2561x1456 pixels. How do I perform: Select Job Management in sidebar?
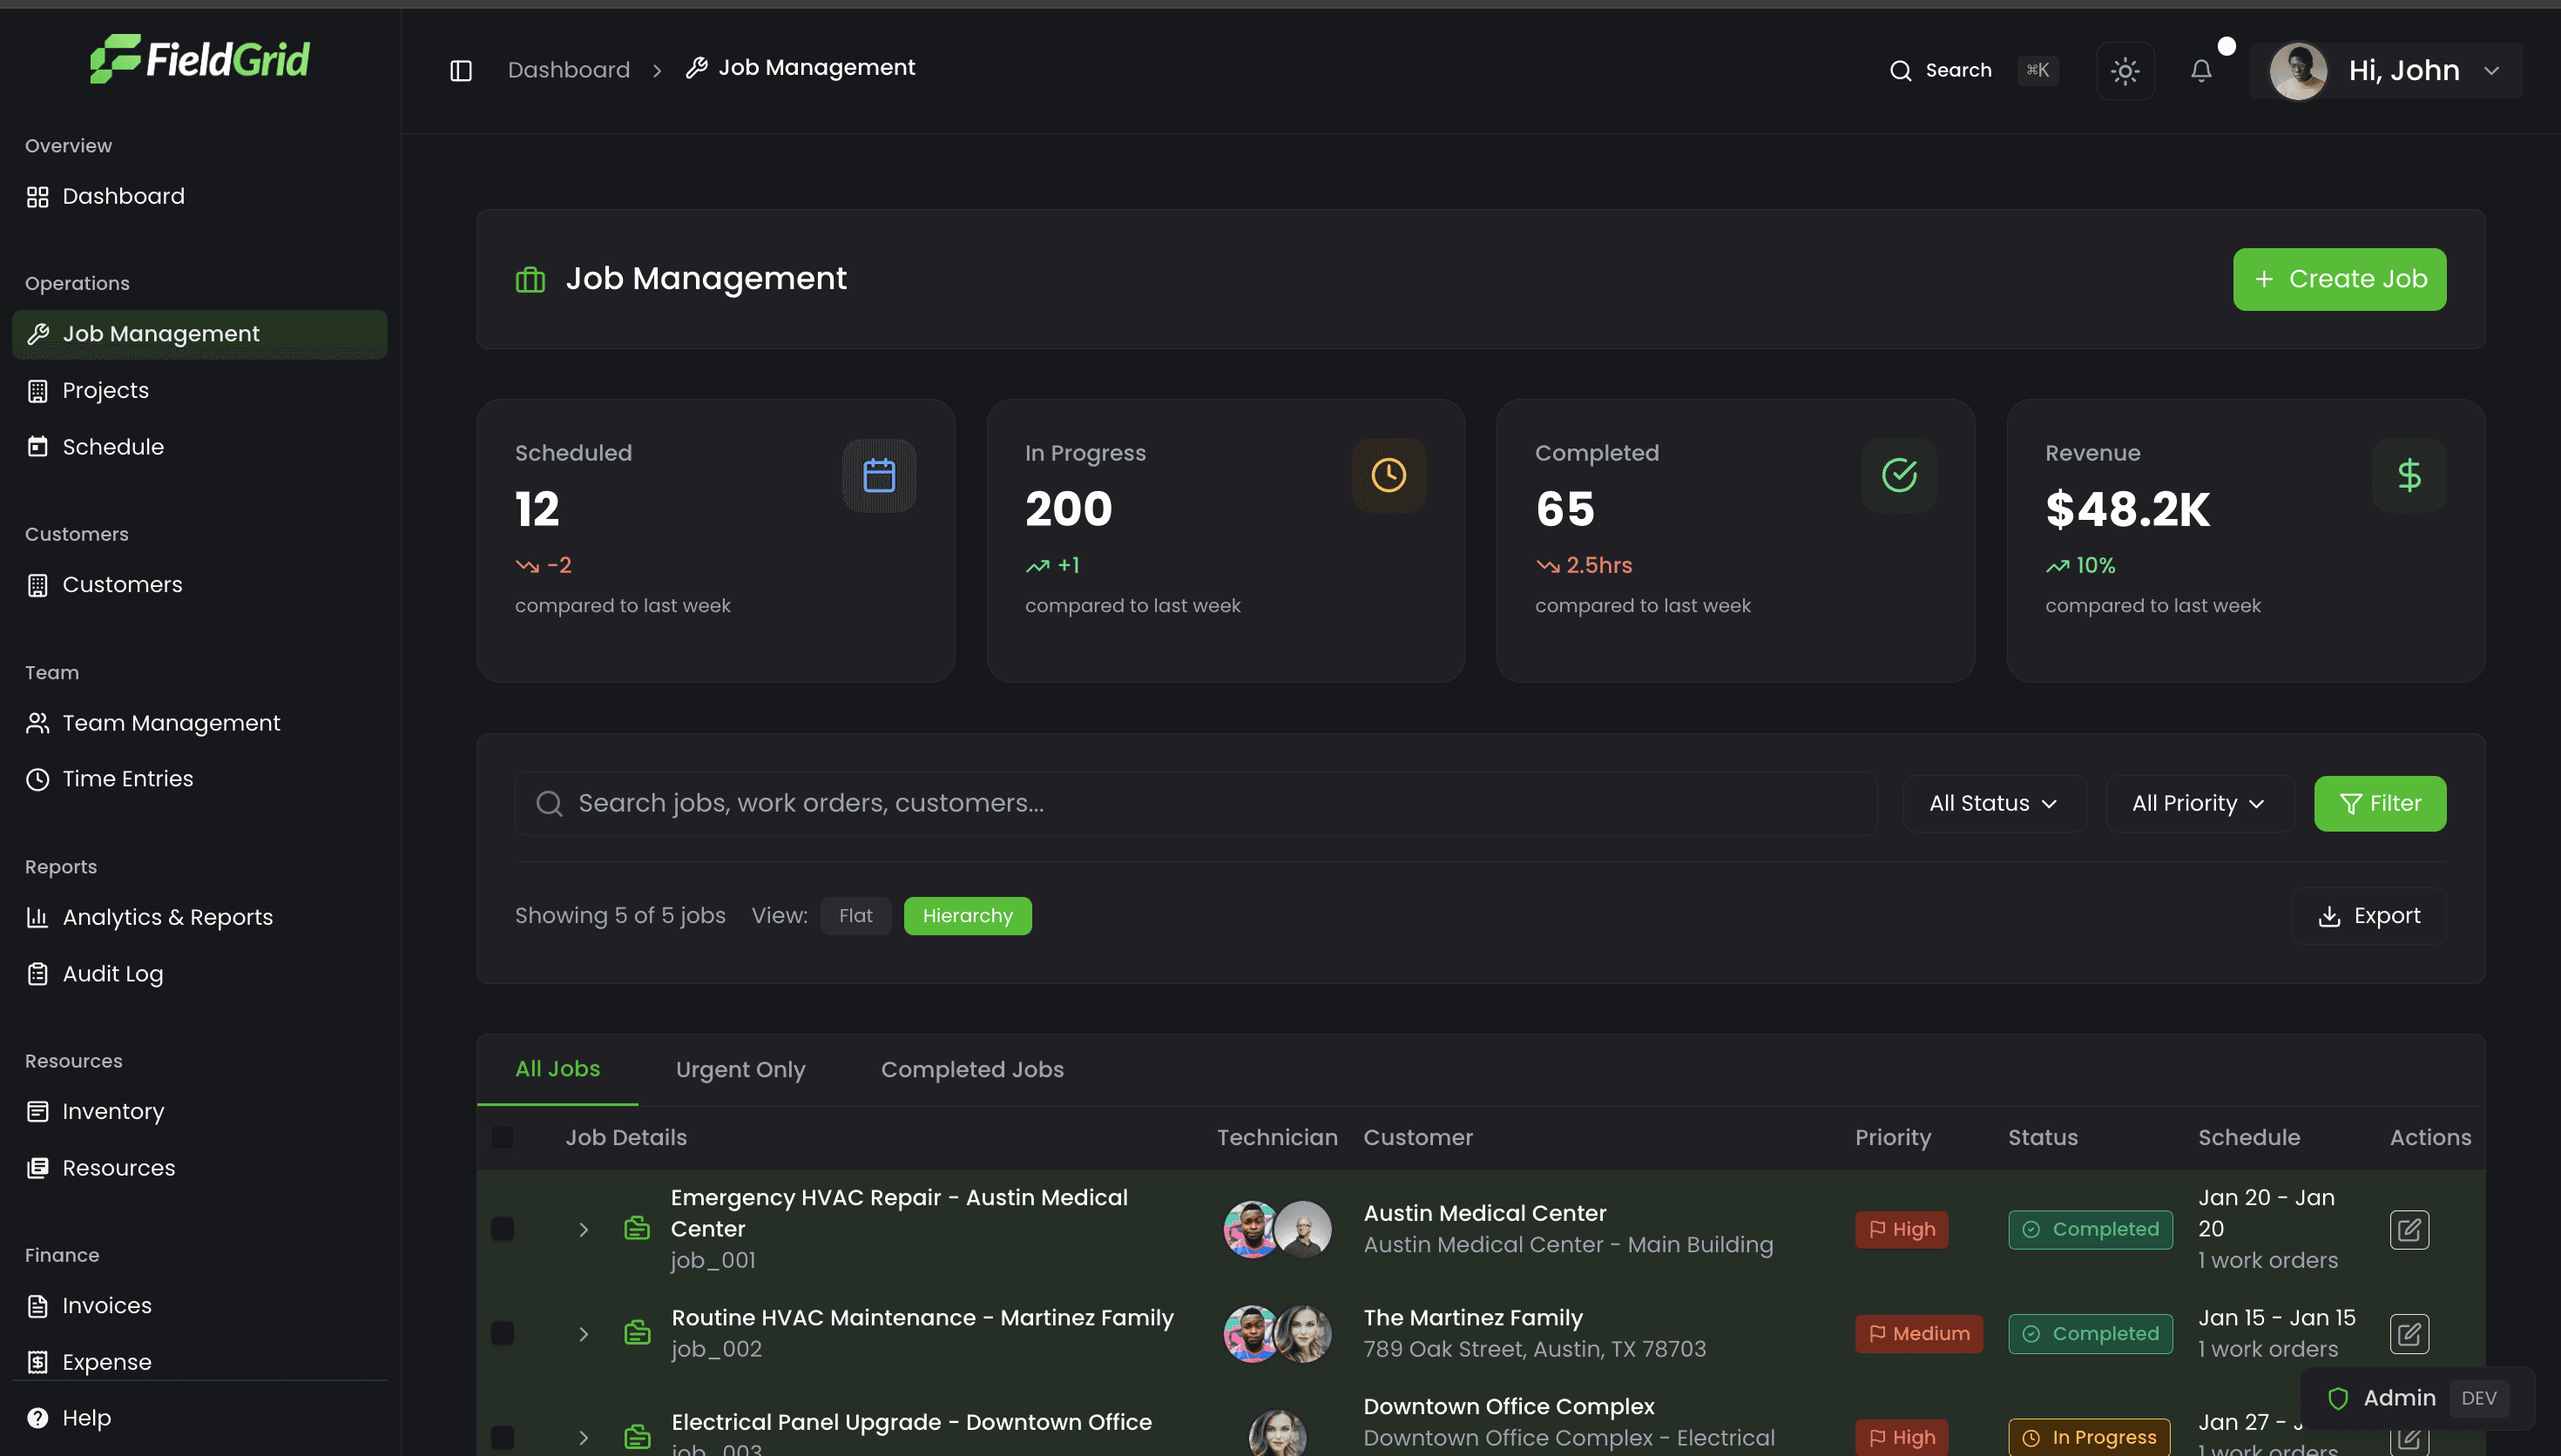tap(199, 334)
